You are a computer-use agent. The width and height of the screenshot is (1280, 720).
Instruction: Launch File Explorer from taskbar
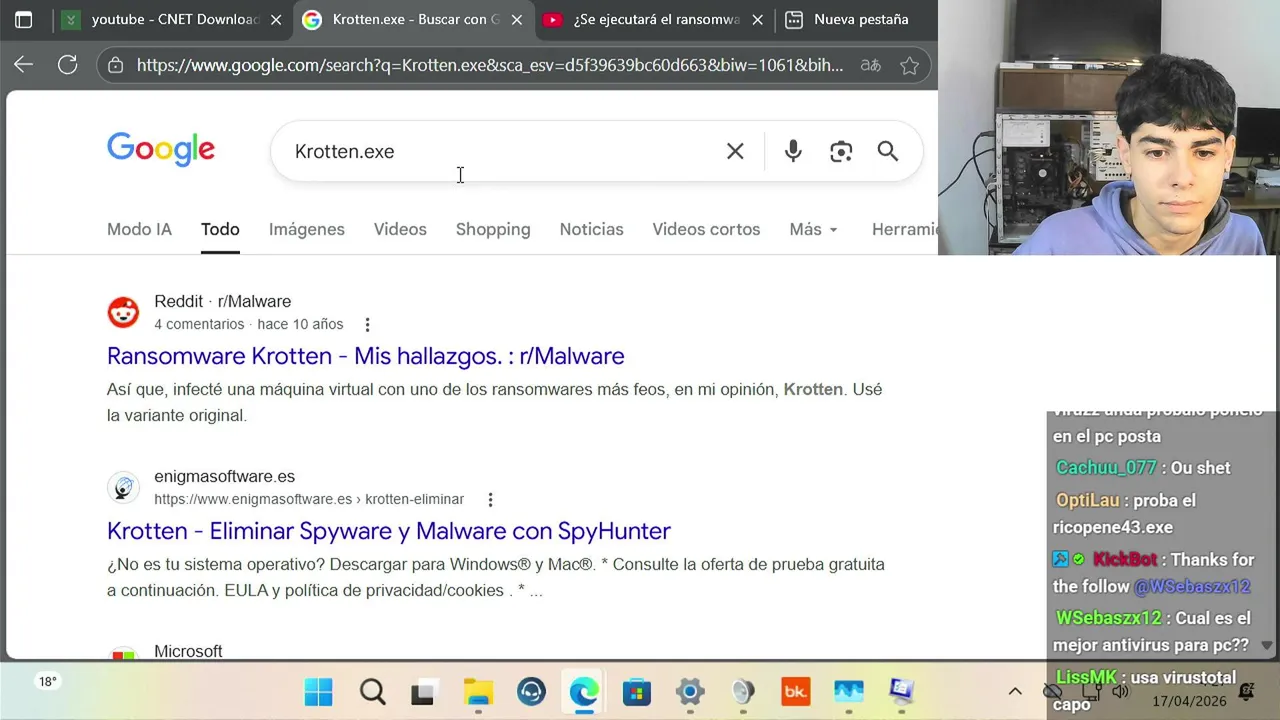coord(478,691)
